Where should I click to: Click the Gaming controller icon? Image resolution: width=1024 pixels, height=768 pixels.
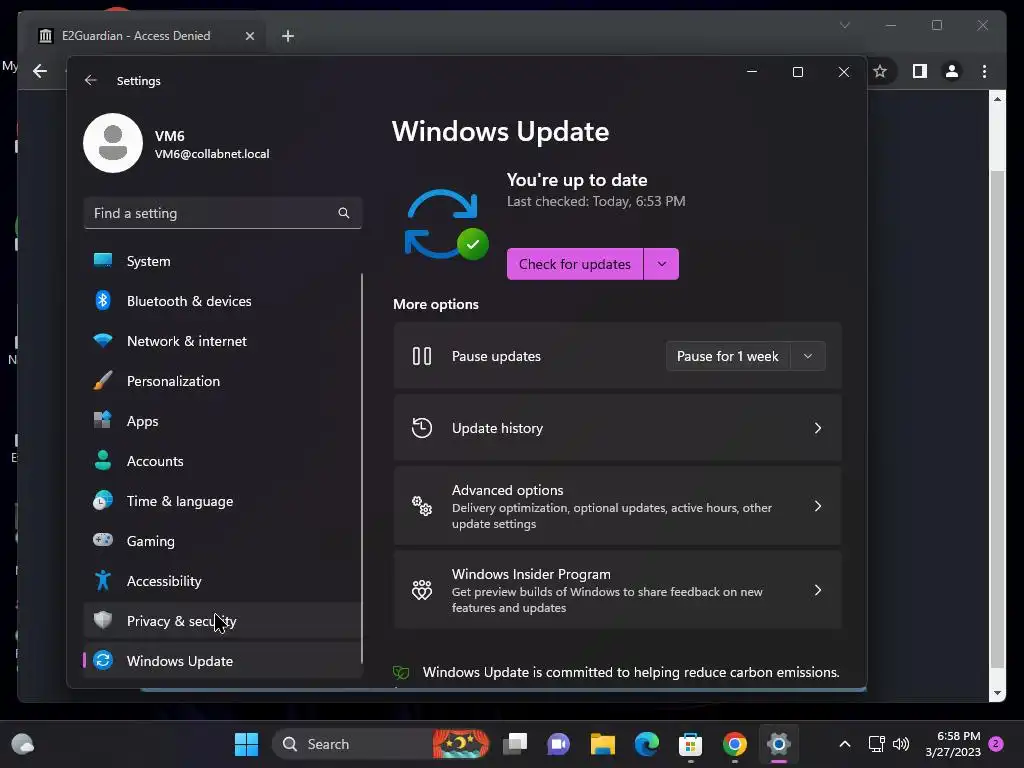103,540
